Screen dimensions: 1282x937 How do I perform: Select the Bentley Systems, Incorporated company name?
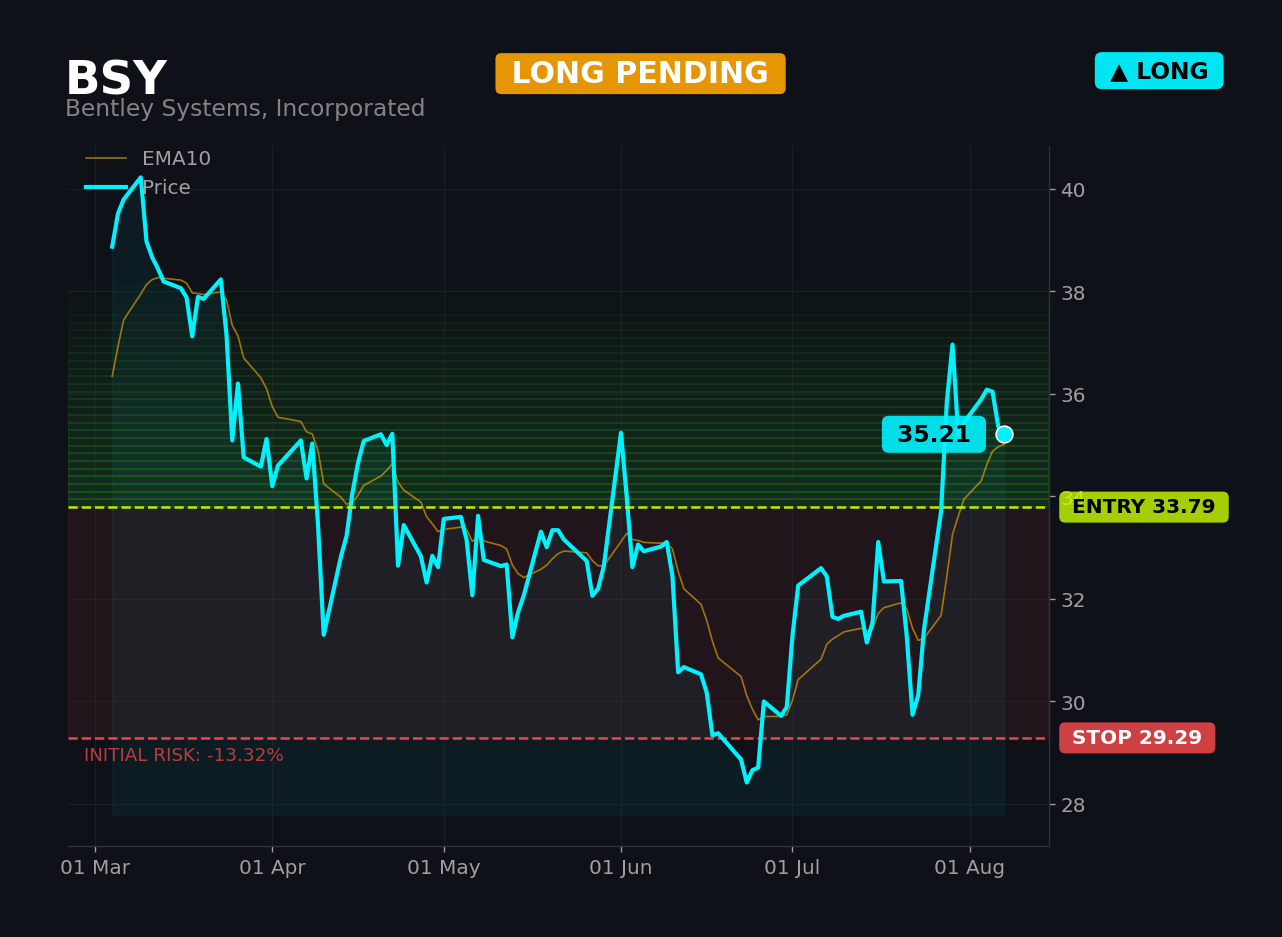(x=245, y=109)
